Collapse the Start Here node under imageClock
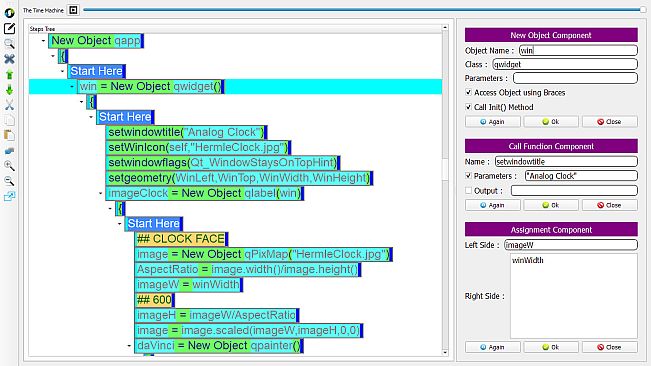 tap(120, 223)
